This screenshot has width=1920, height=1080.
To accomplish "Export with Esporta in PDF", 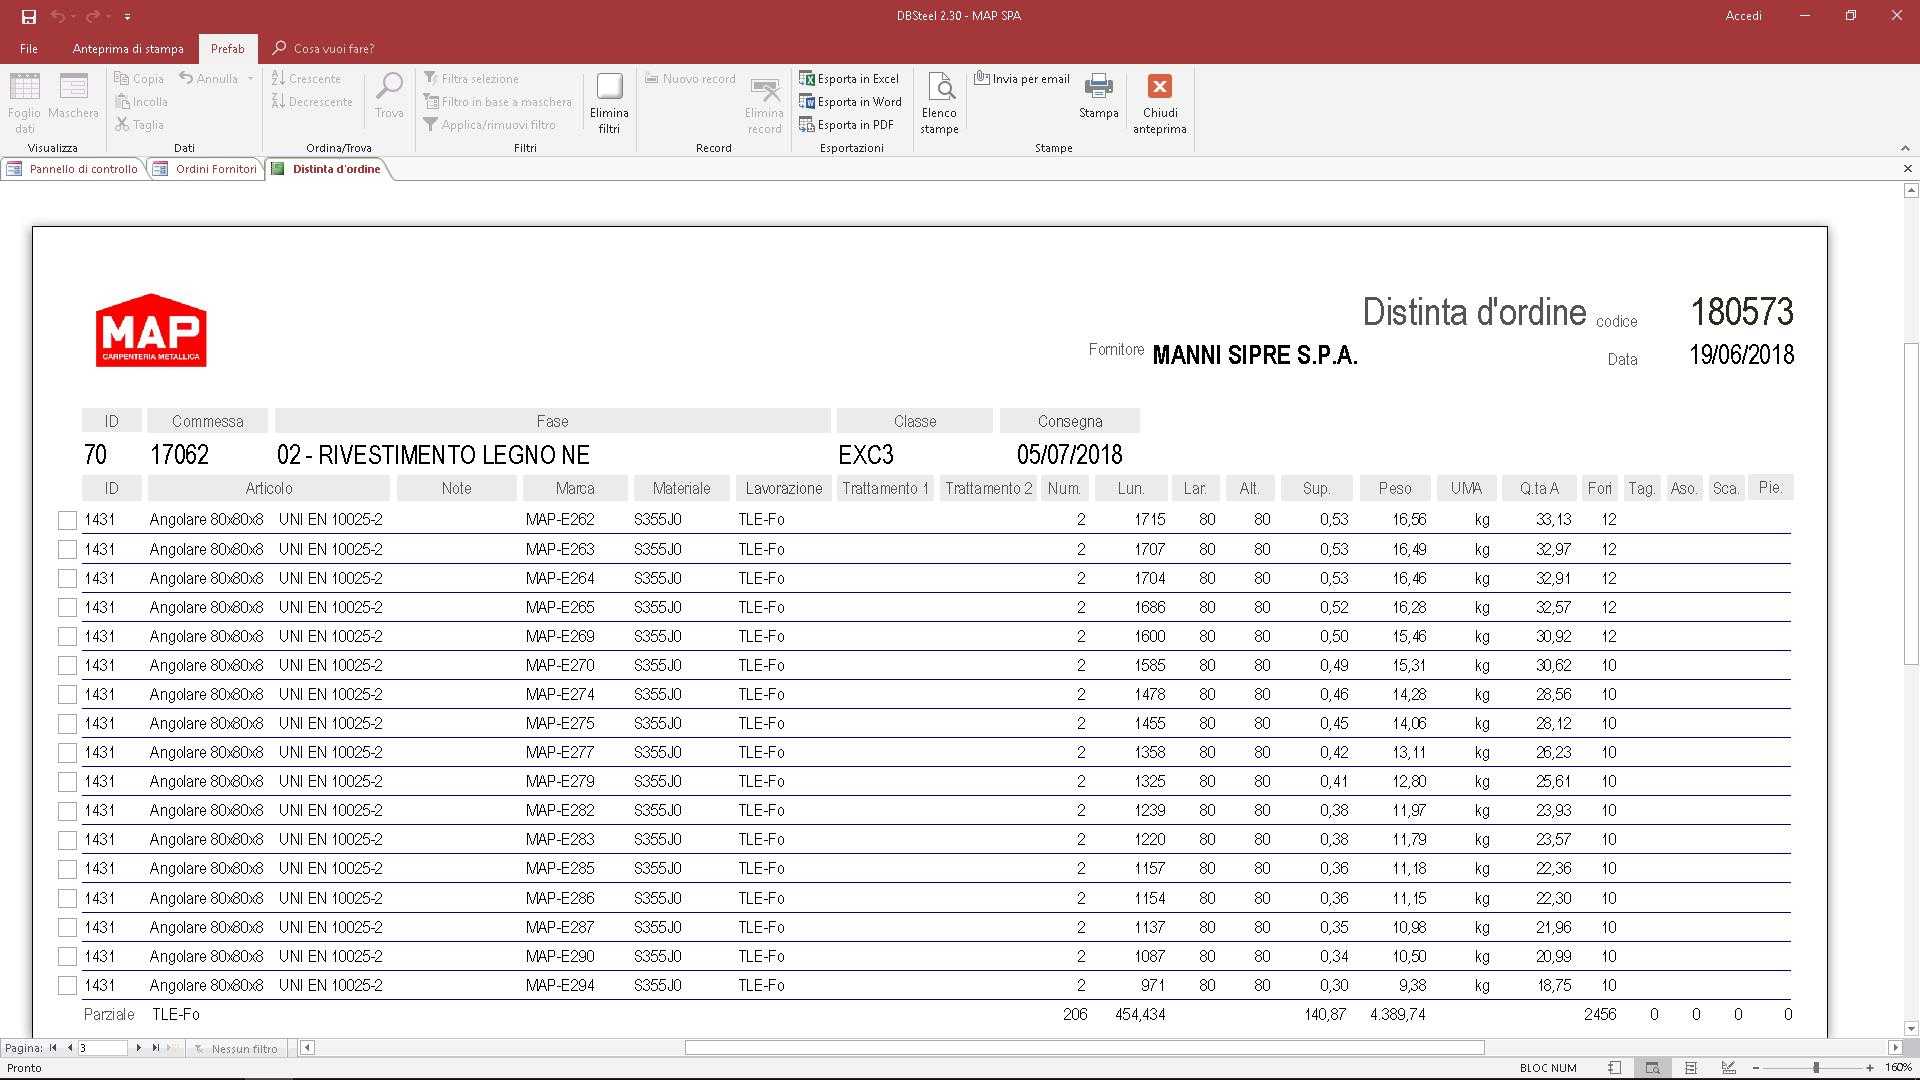I will (x=846, y=124).
